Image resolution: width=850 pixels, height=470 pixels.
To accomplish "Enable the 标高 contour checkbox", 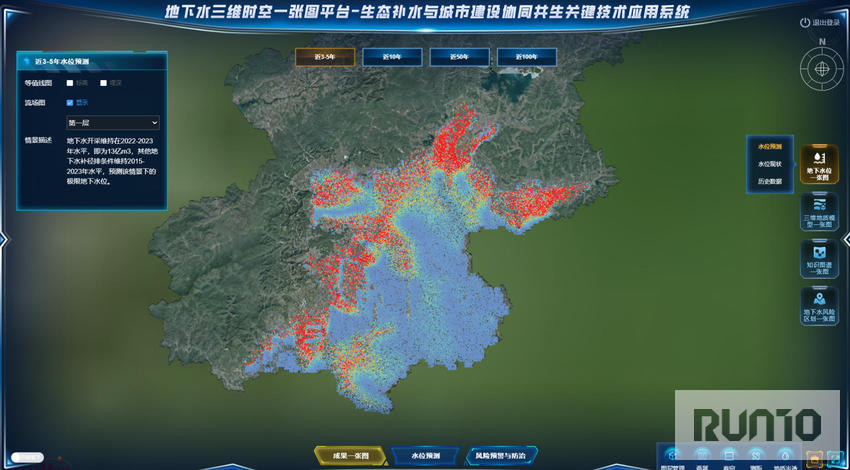I will (x=70, y=83).
